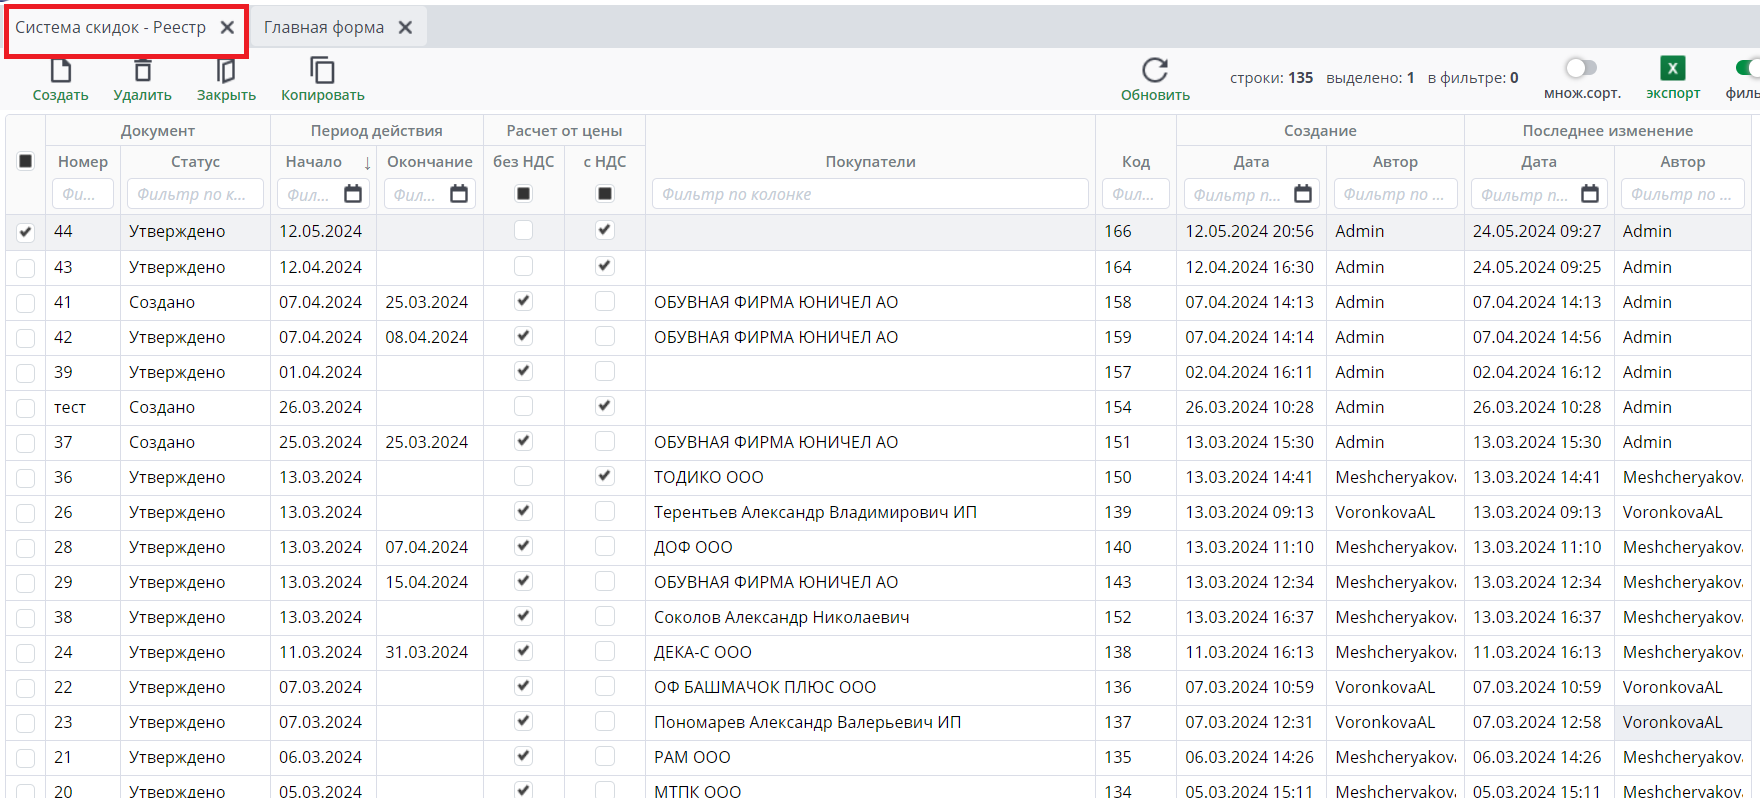Click the Refresh icon

(1155, 71)
